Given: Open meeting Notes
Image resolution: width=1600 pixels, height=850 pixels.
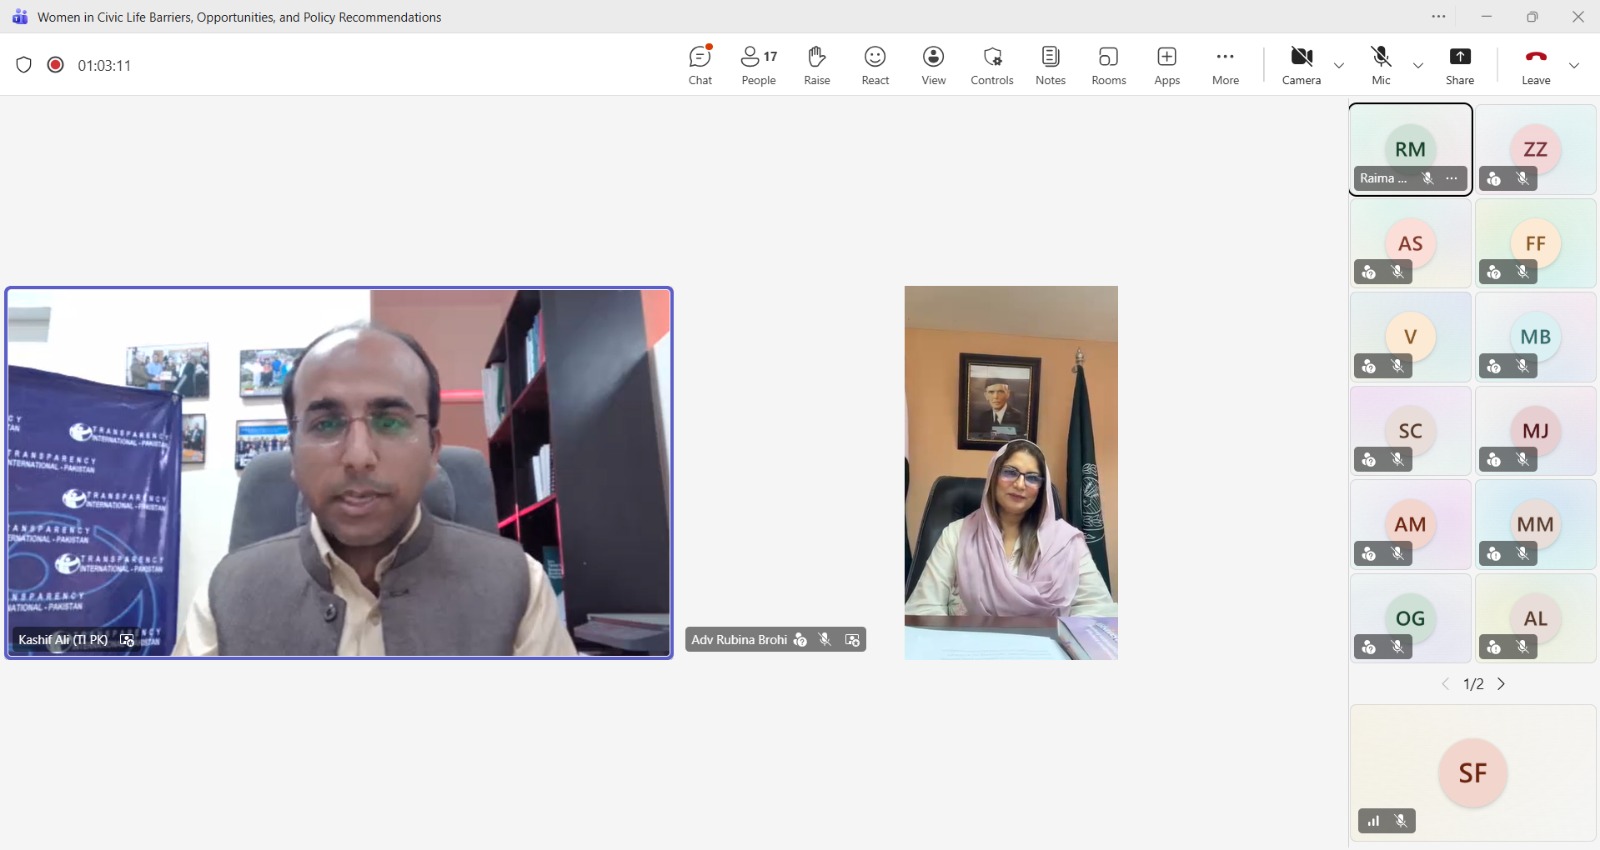Looking at the screenshot, I should pyautogui.click(x=1050, y=65).
